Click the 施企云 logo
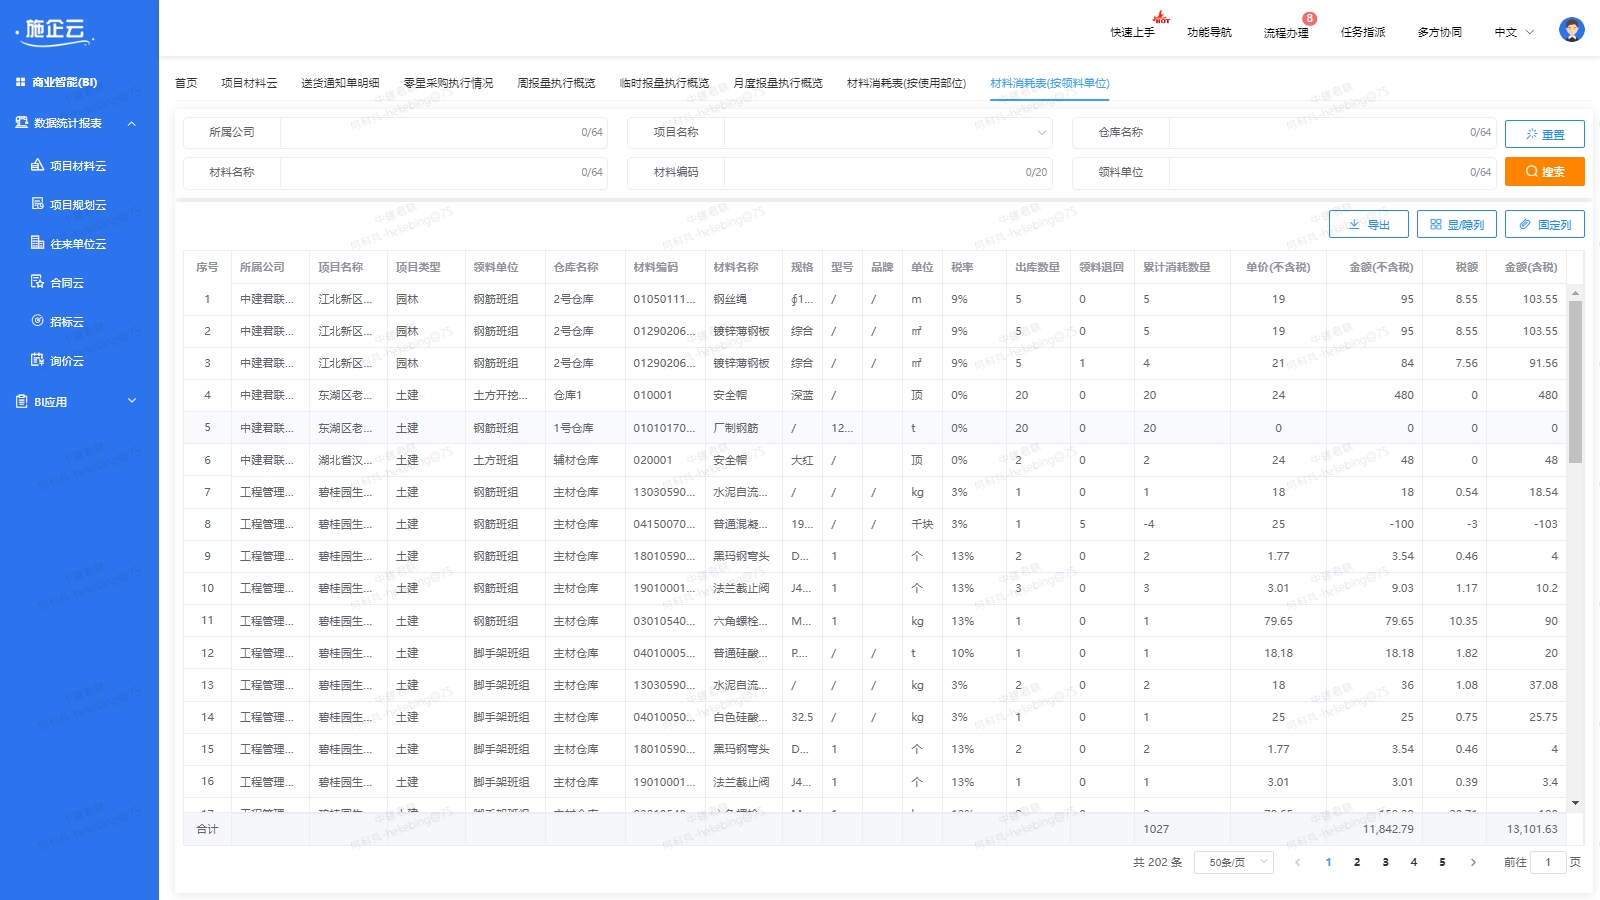 (56, 31)
